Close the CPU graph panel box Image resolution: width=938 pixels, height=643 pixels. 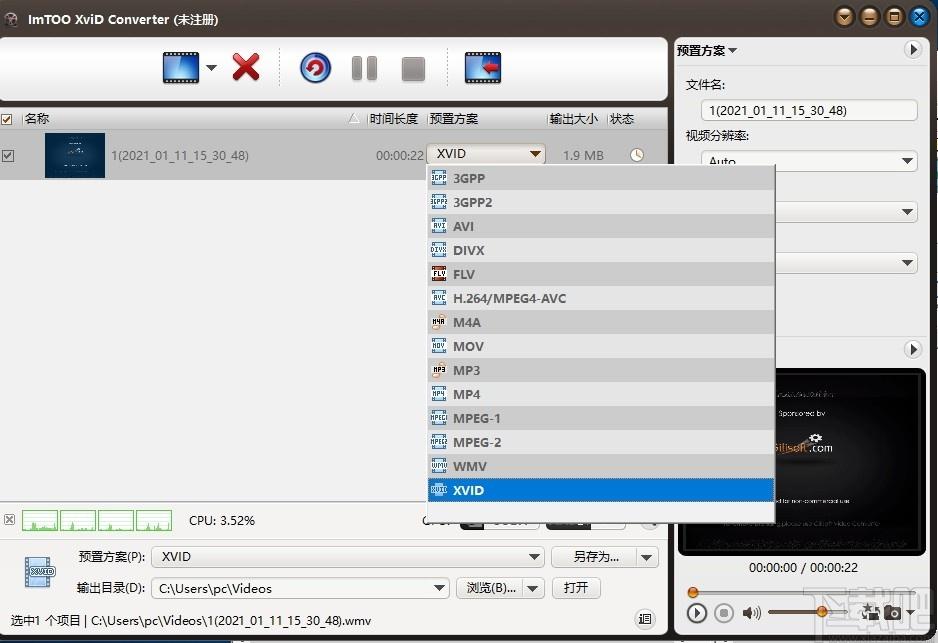[10, 520]
